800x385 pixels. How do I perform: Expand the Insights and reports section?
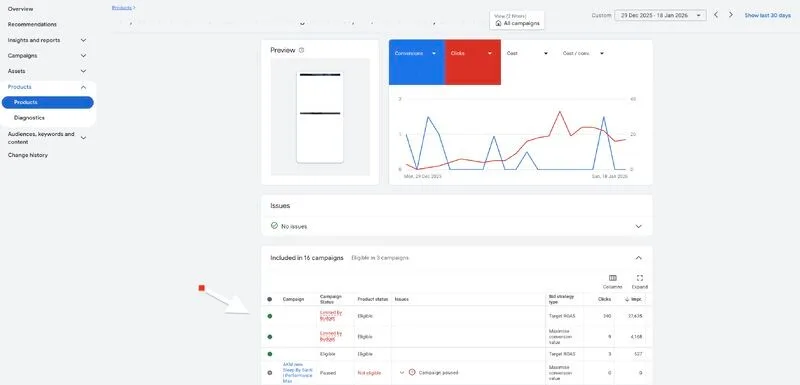click(84, 40)
